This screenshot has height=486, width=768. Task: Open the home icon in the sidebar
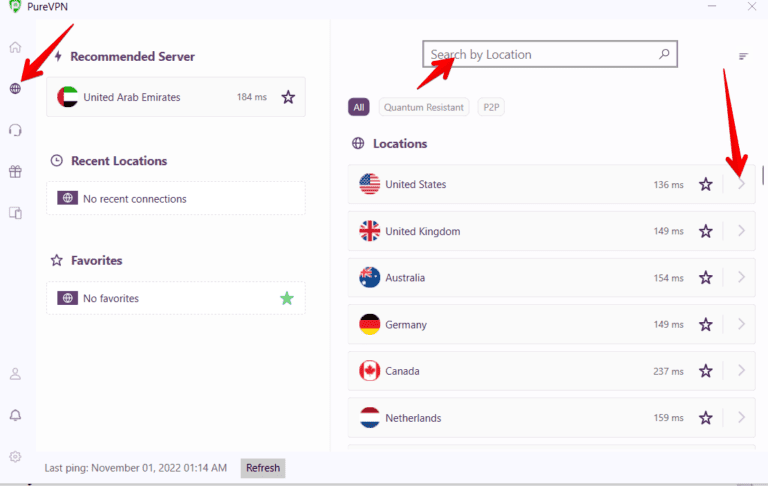(x=15, y=47)
